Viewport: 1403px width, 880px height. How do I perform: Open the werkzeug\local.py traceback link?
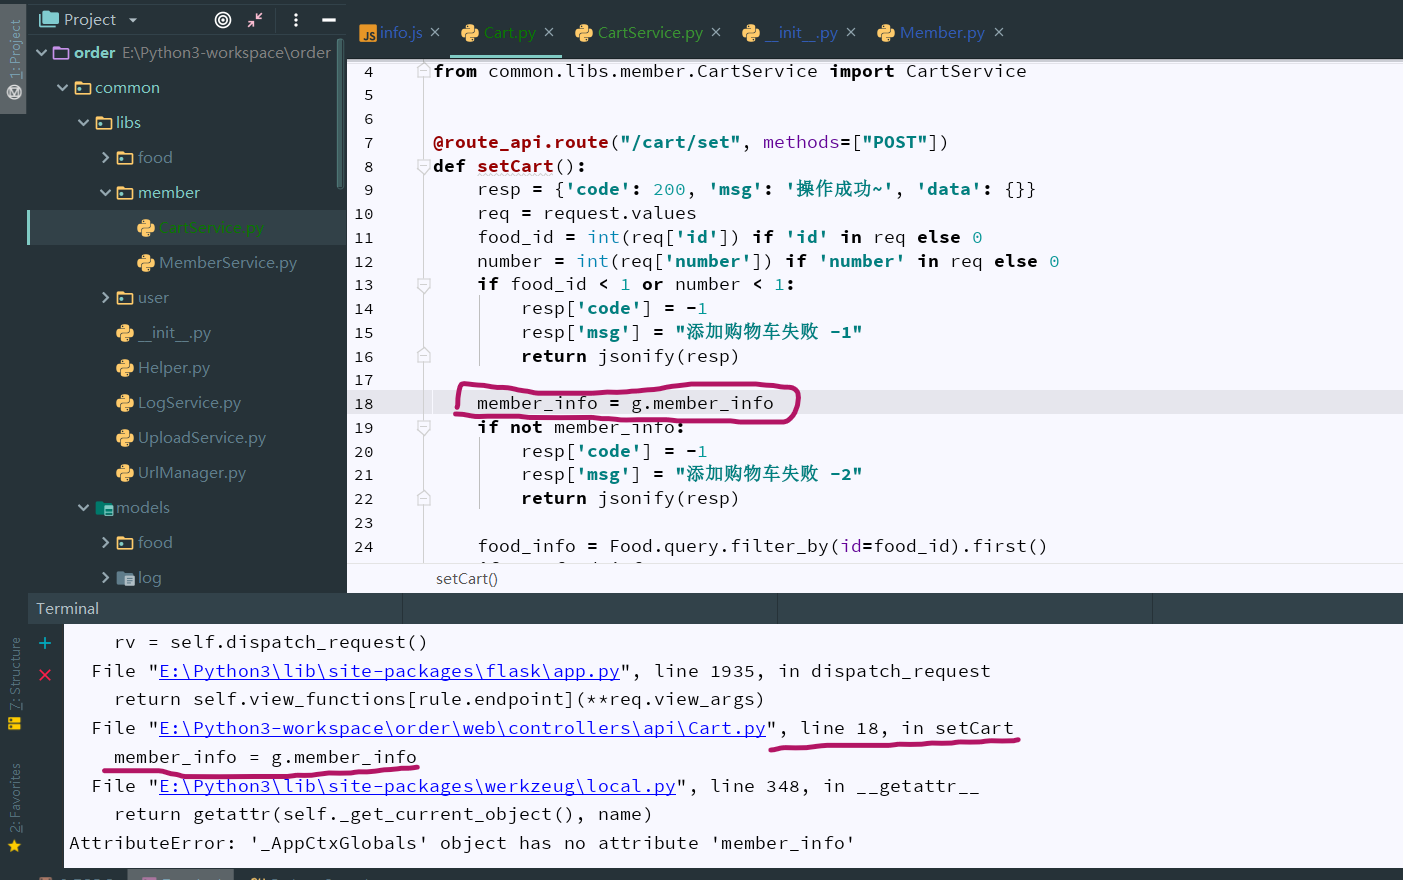pyautogui.click(x=418, y=786)
